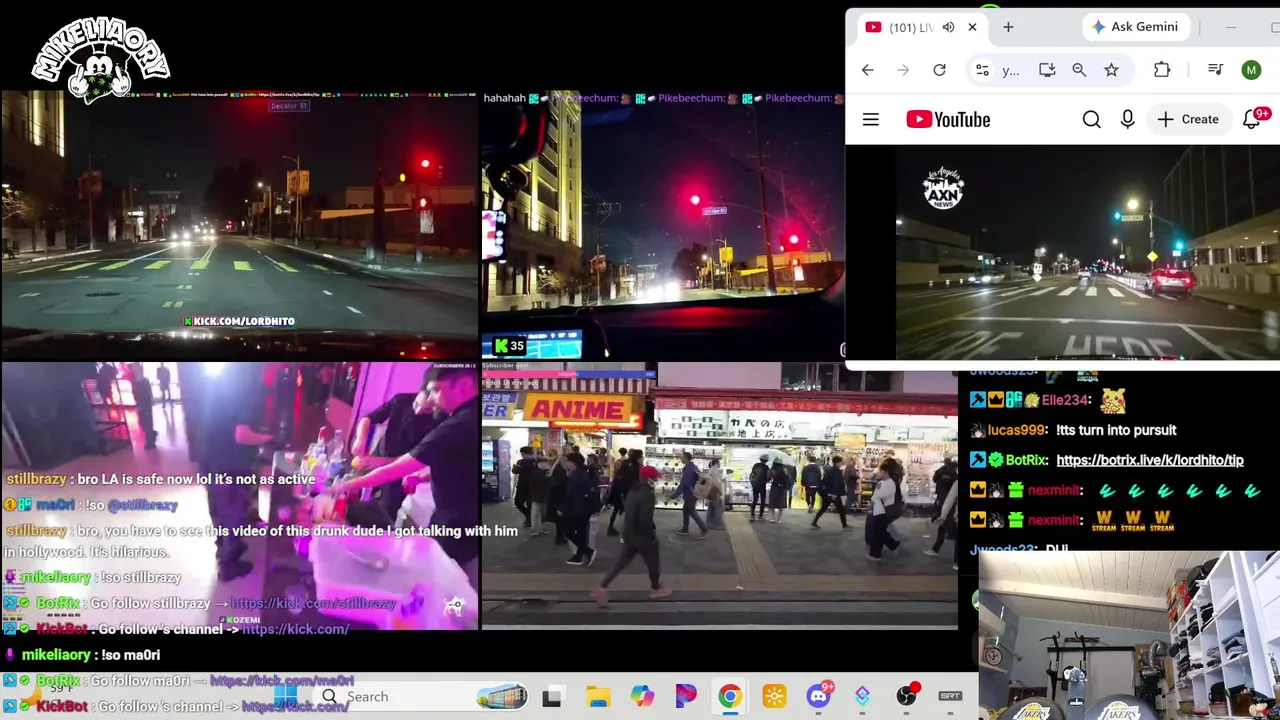This screenshot has height=720, width=1280.
Task: Open OBS Studio from the taskbar
Action: (x=907, y=697)
